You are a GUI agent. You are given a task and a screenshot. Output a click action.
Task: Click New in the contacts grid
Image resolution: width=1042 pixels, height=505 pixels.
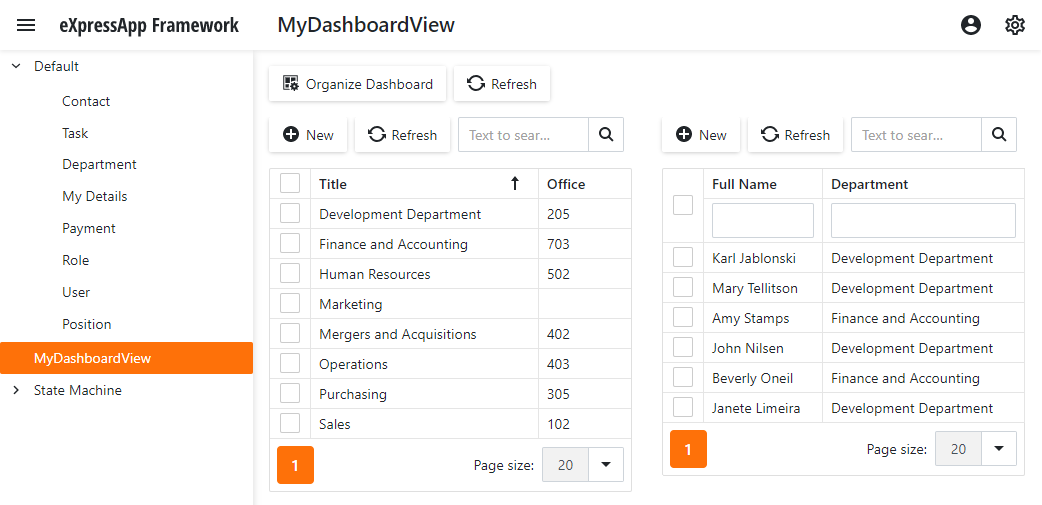(701, 135)
